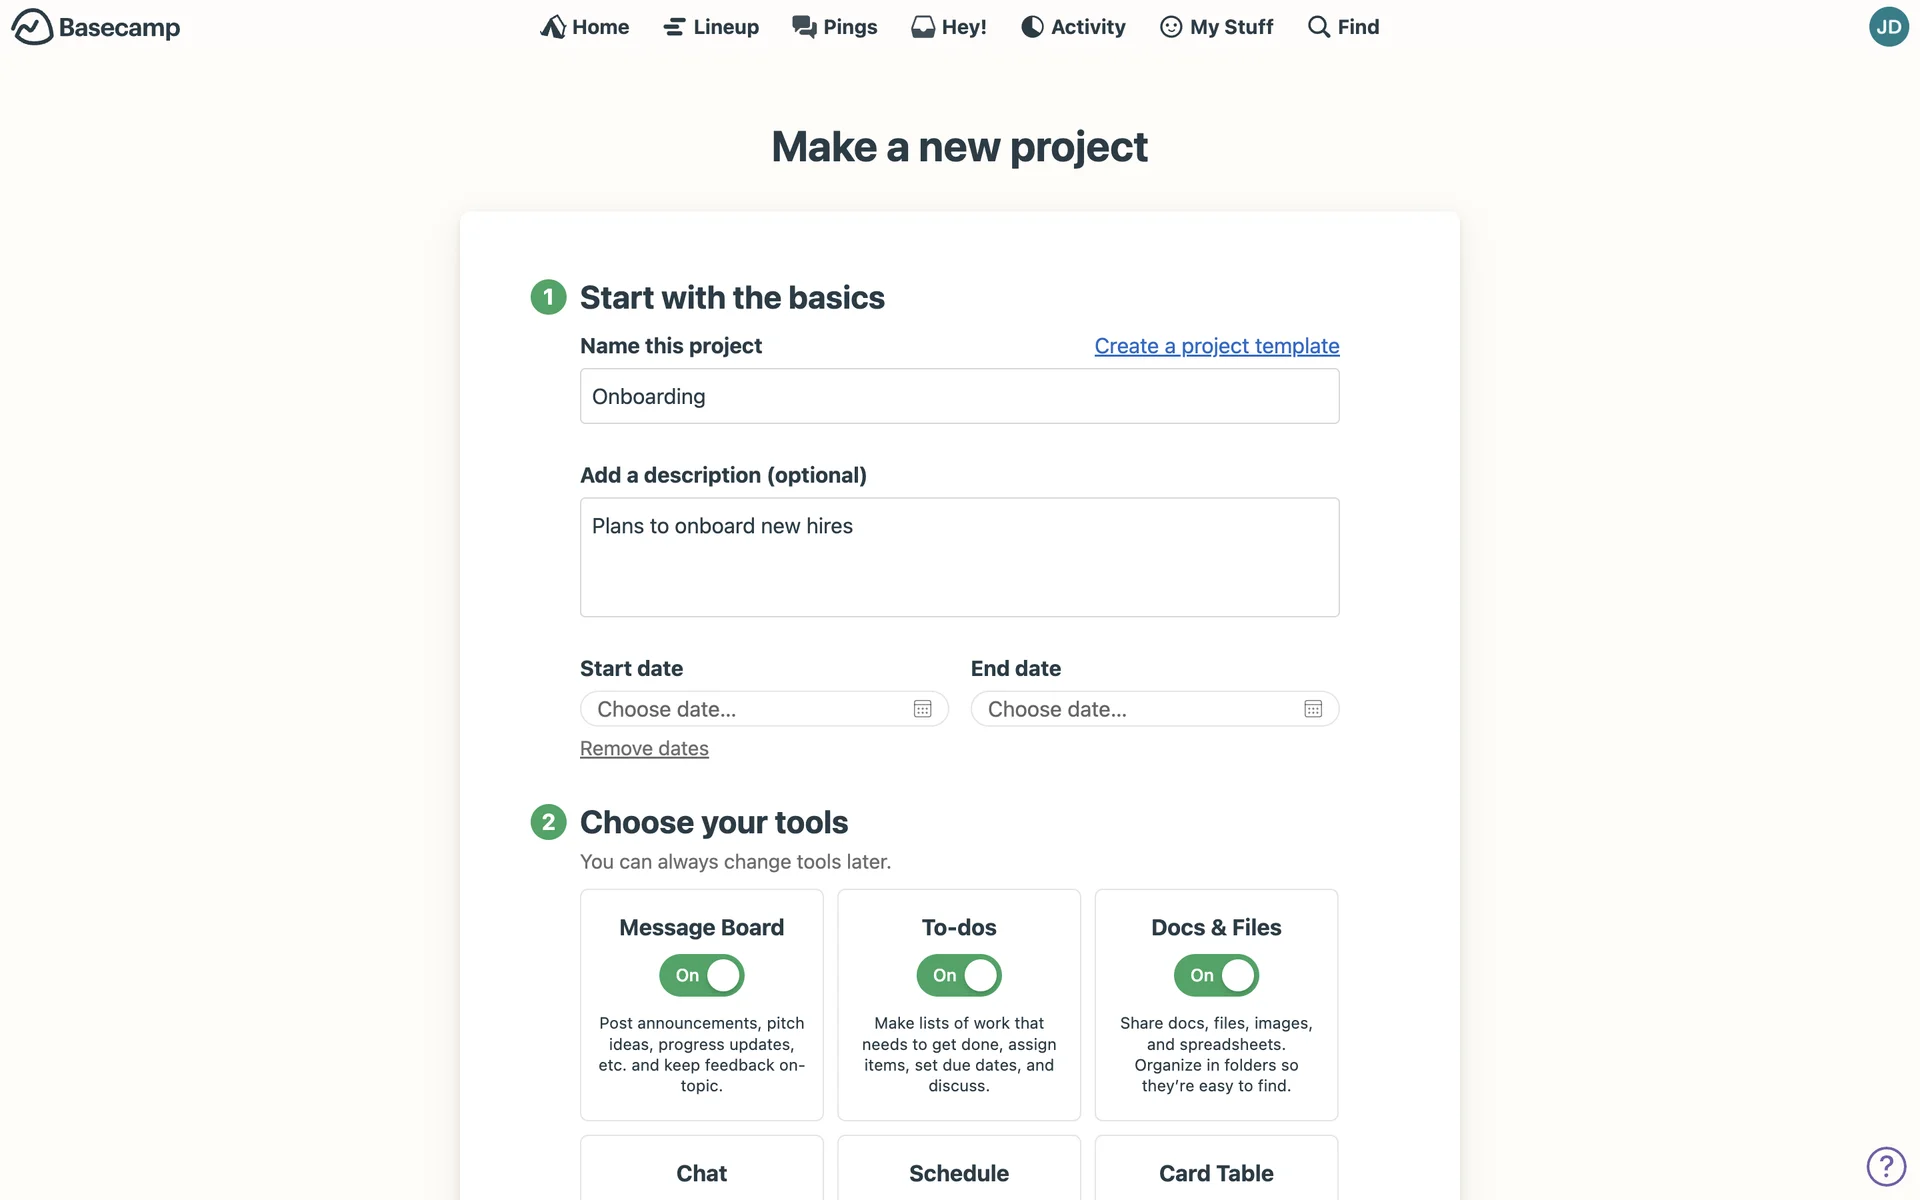Go to Home in navigation
The width and height of the screenshot is (1920, 1200).
coord(585,27)
